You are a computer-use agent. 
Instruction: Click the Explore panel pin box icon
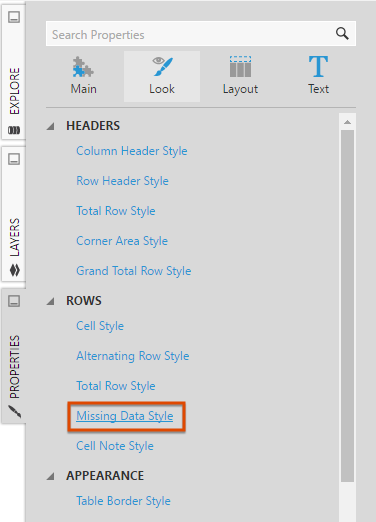pyautogui.click(x=14, y=17)
